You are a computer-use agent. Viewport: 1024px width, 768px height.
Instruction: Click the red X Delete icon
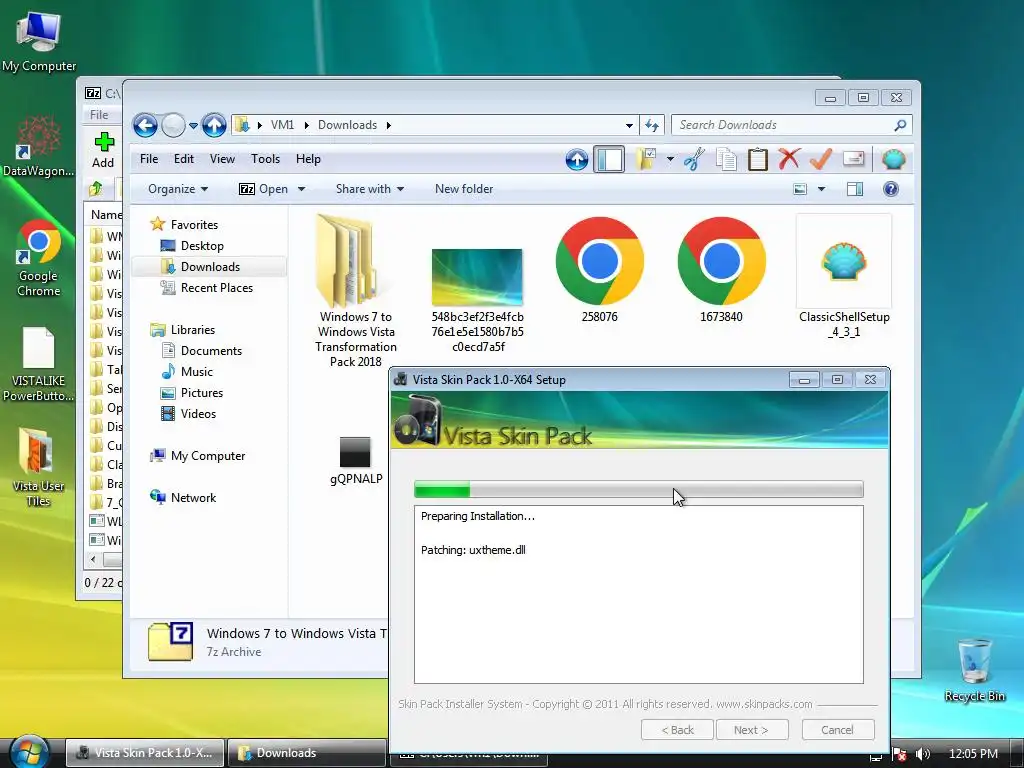(789, 159)
